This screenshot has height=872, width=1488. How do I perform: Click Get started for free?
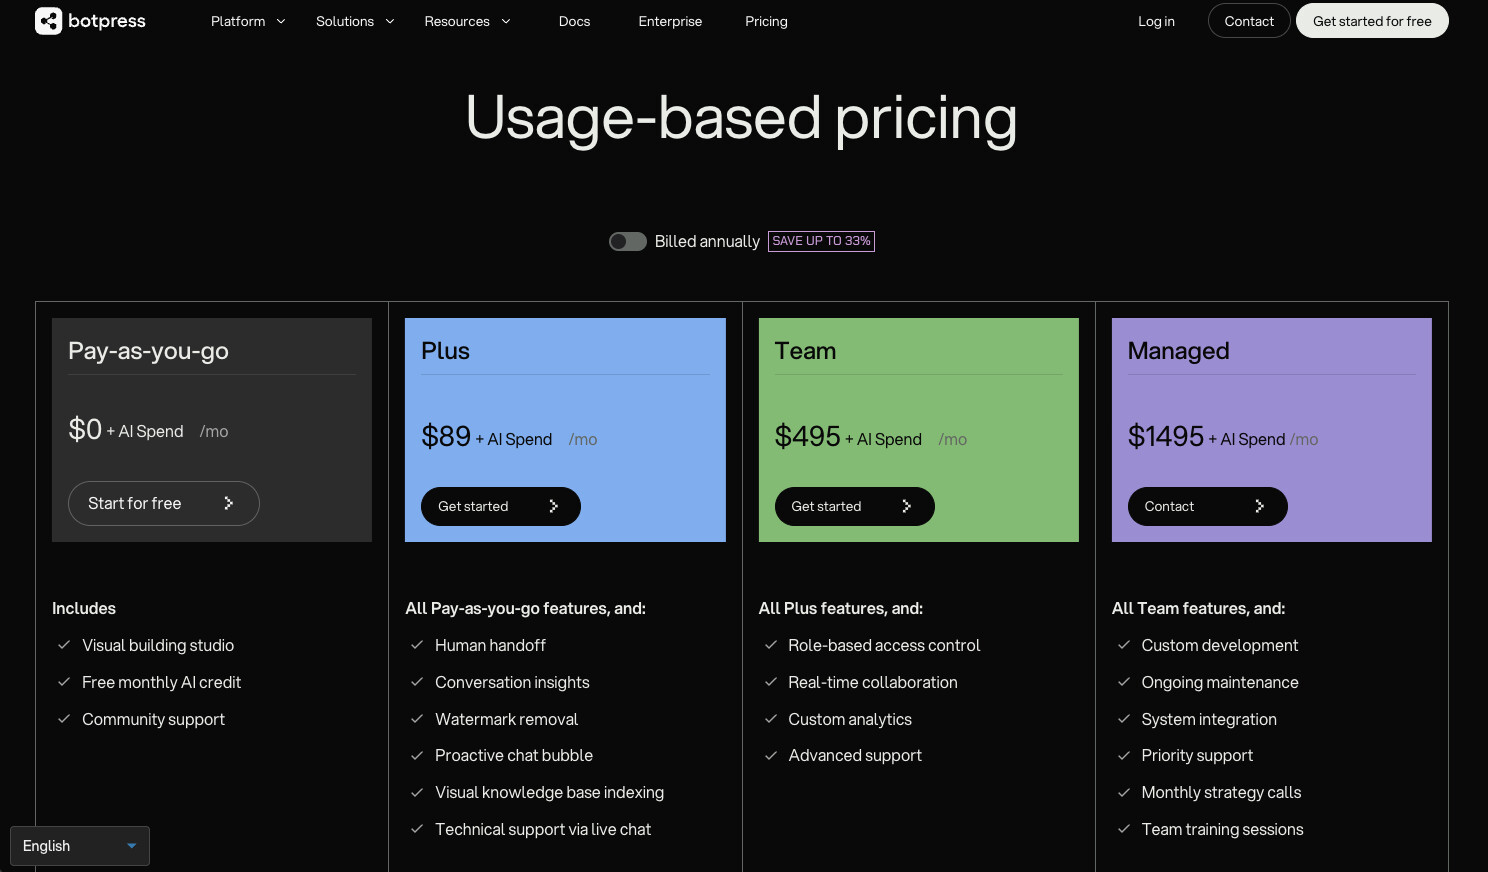click(x=1371, y=20)
